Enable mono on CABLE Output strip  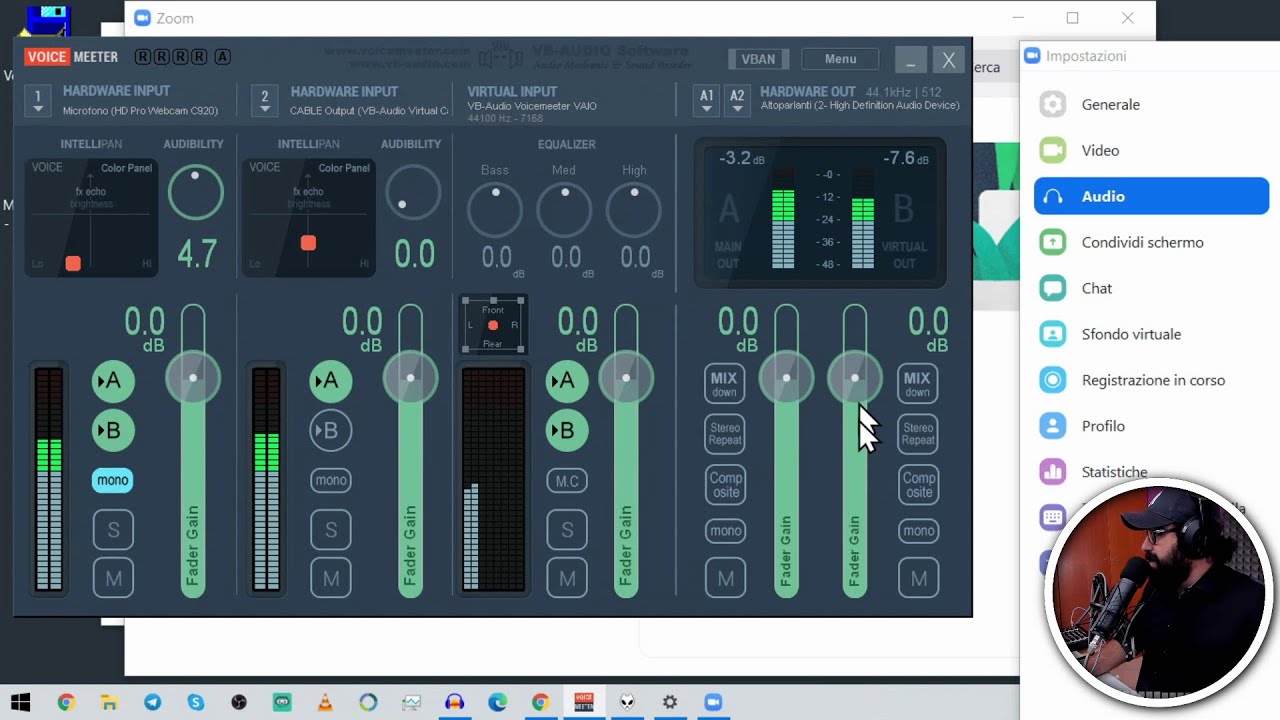(330, 480)
